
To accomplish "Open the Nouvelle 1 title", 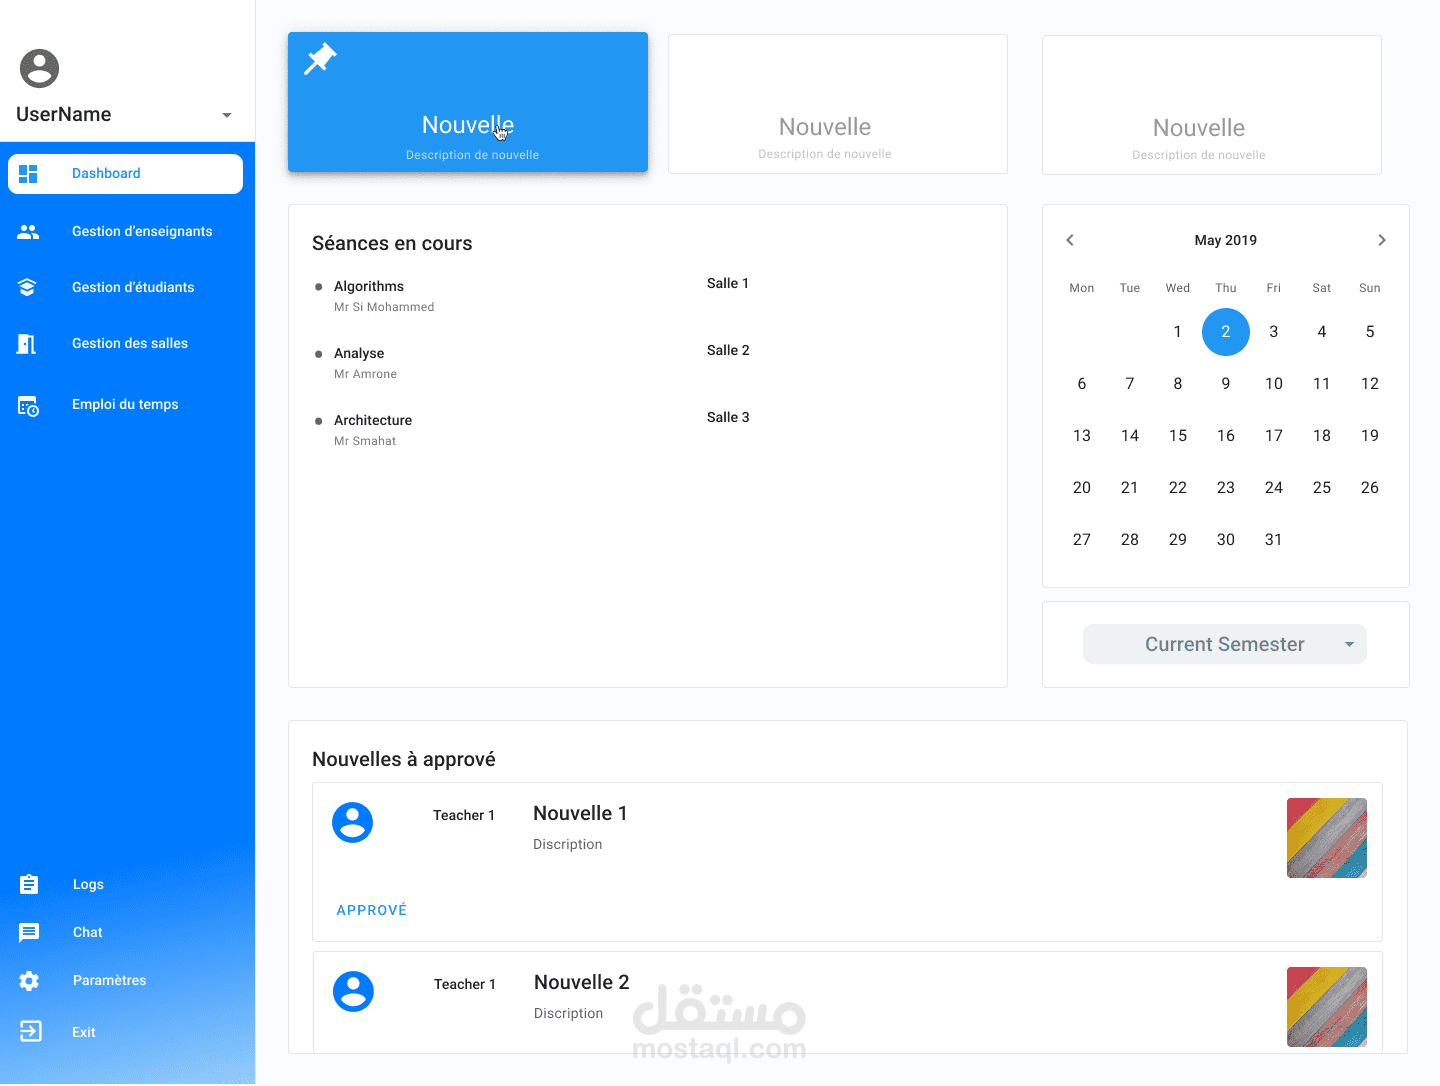I will (580, 814).
